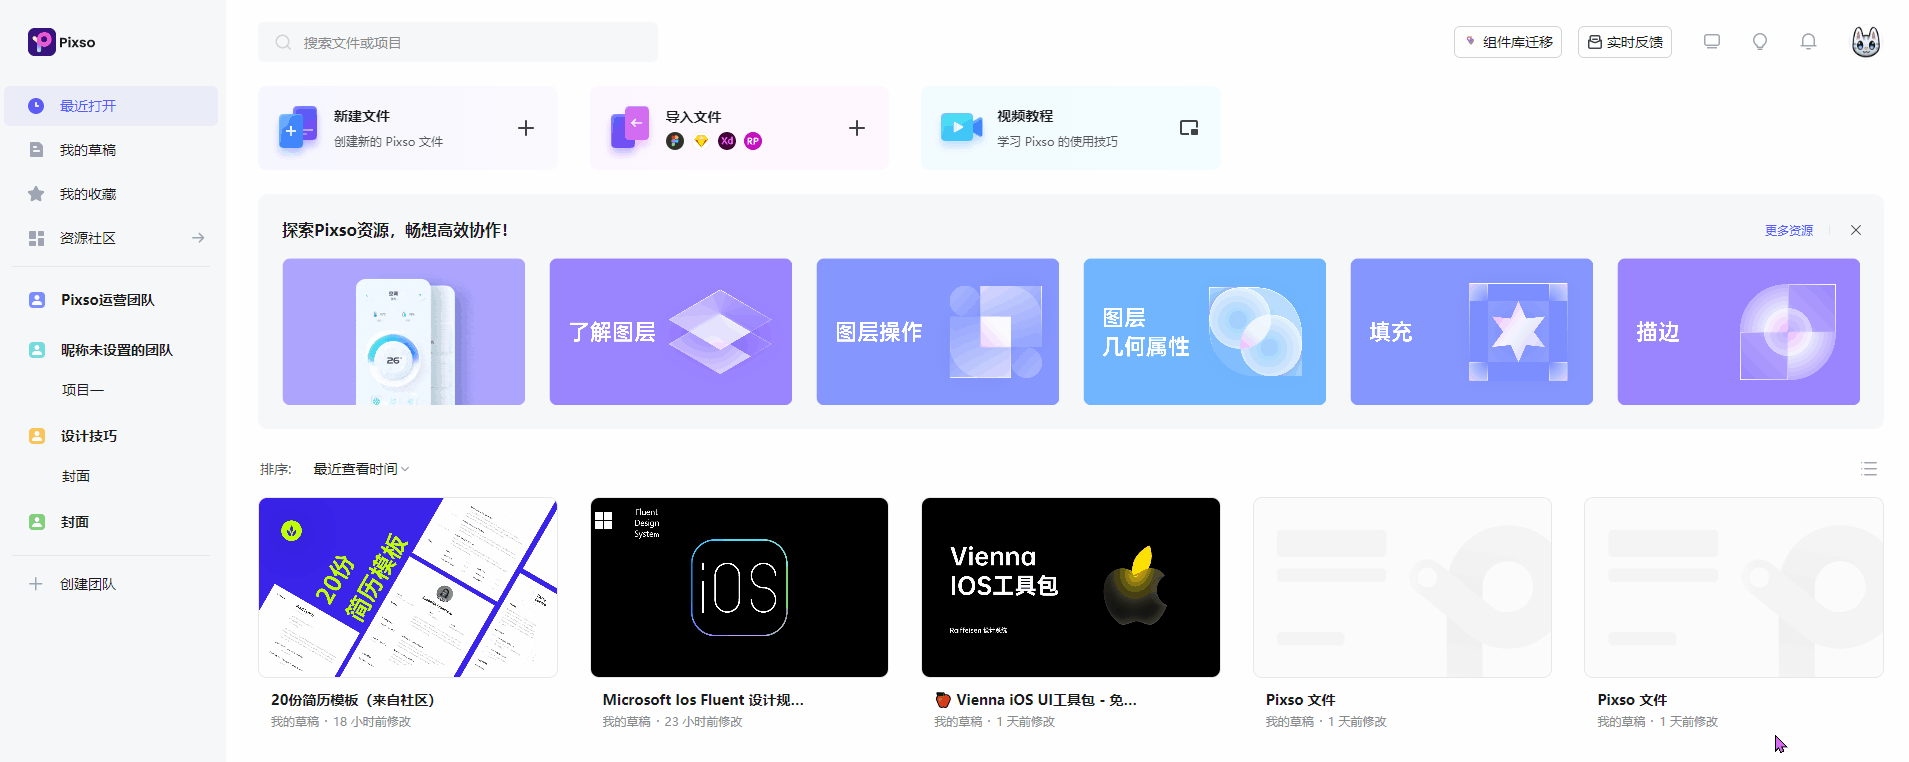Screen dimensions: 1909x762
Task: Open notifications bell icon
Action: click(1808, 42)
